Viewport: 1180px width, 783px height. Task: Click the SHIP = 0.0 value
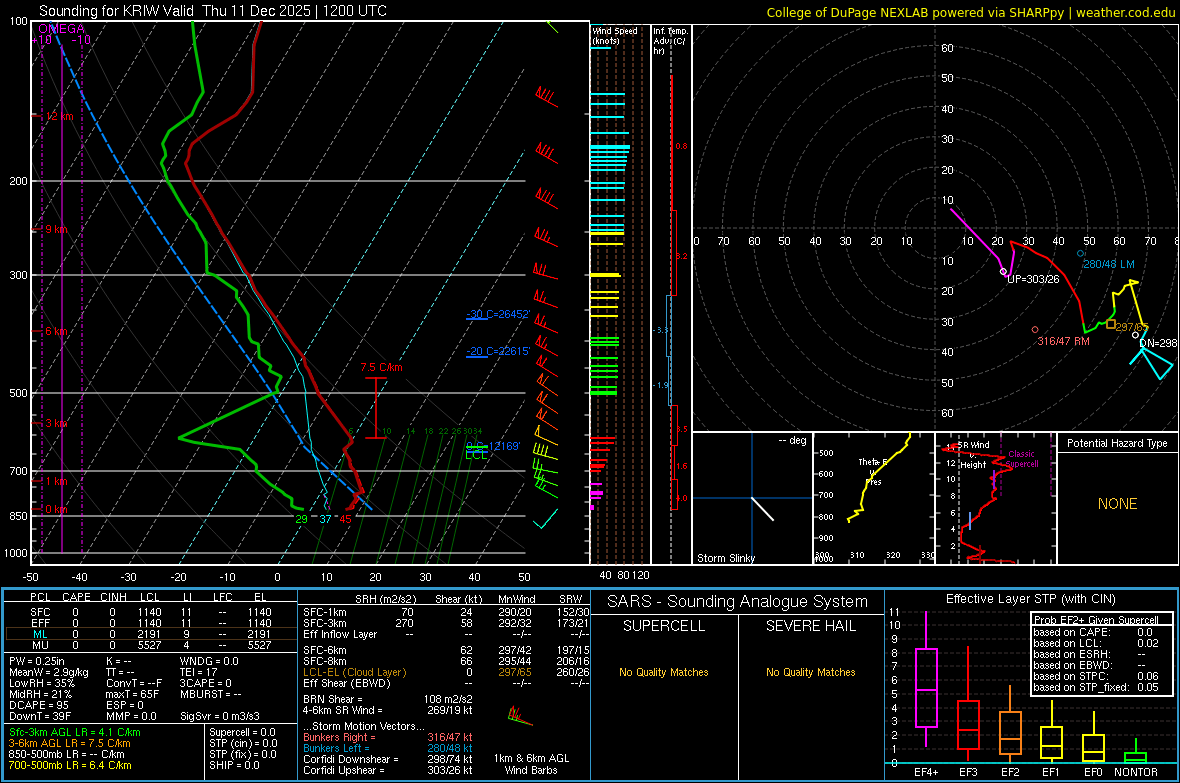(234, 766)
